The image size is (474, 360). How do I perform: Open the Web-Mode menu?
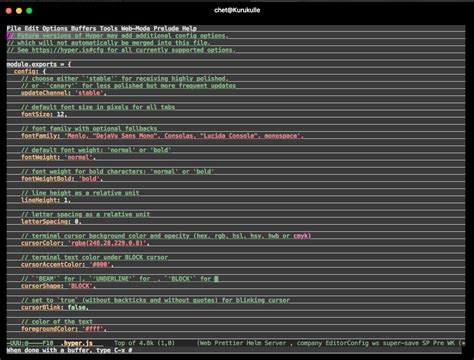tap(135, 28)
